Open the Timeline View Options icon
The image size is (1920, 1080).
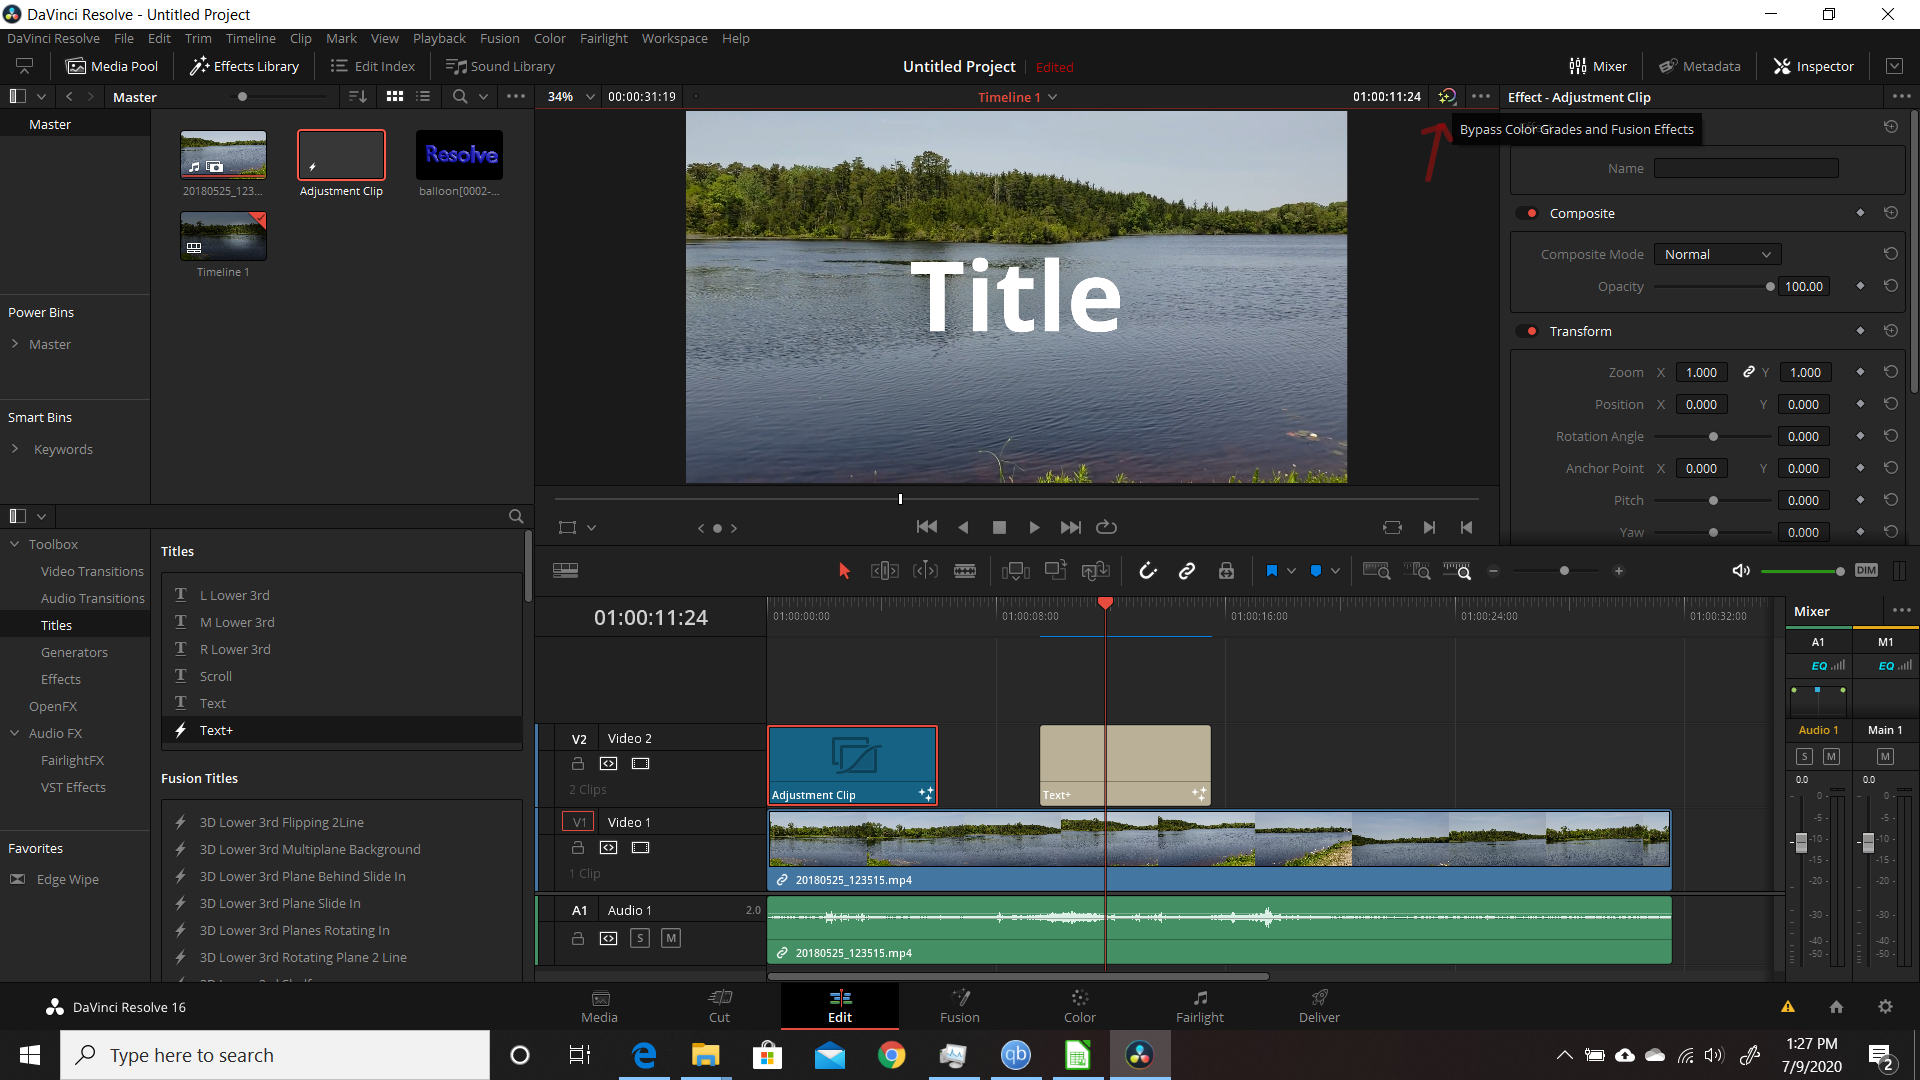coord(565,570)
